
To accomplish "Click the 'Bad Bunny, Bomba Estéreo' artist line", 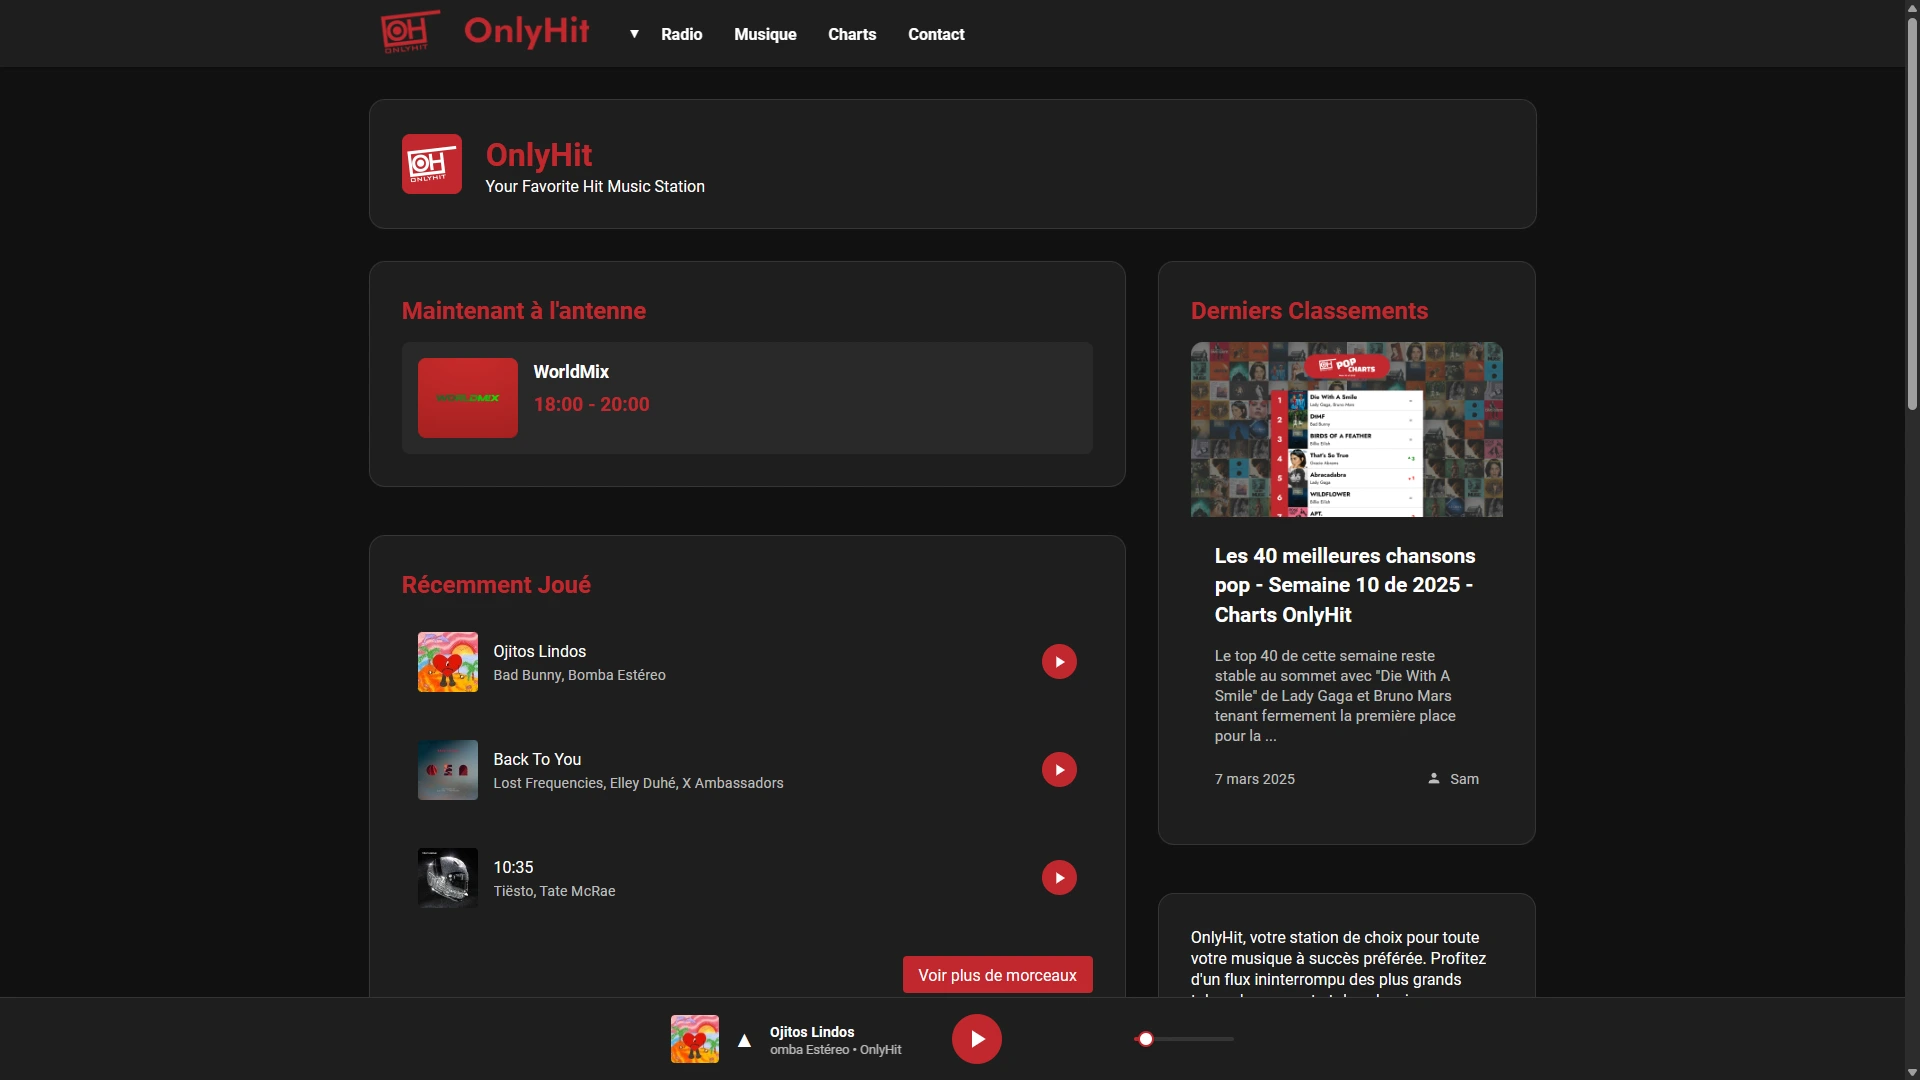I will 579,675.
